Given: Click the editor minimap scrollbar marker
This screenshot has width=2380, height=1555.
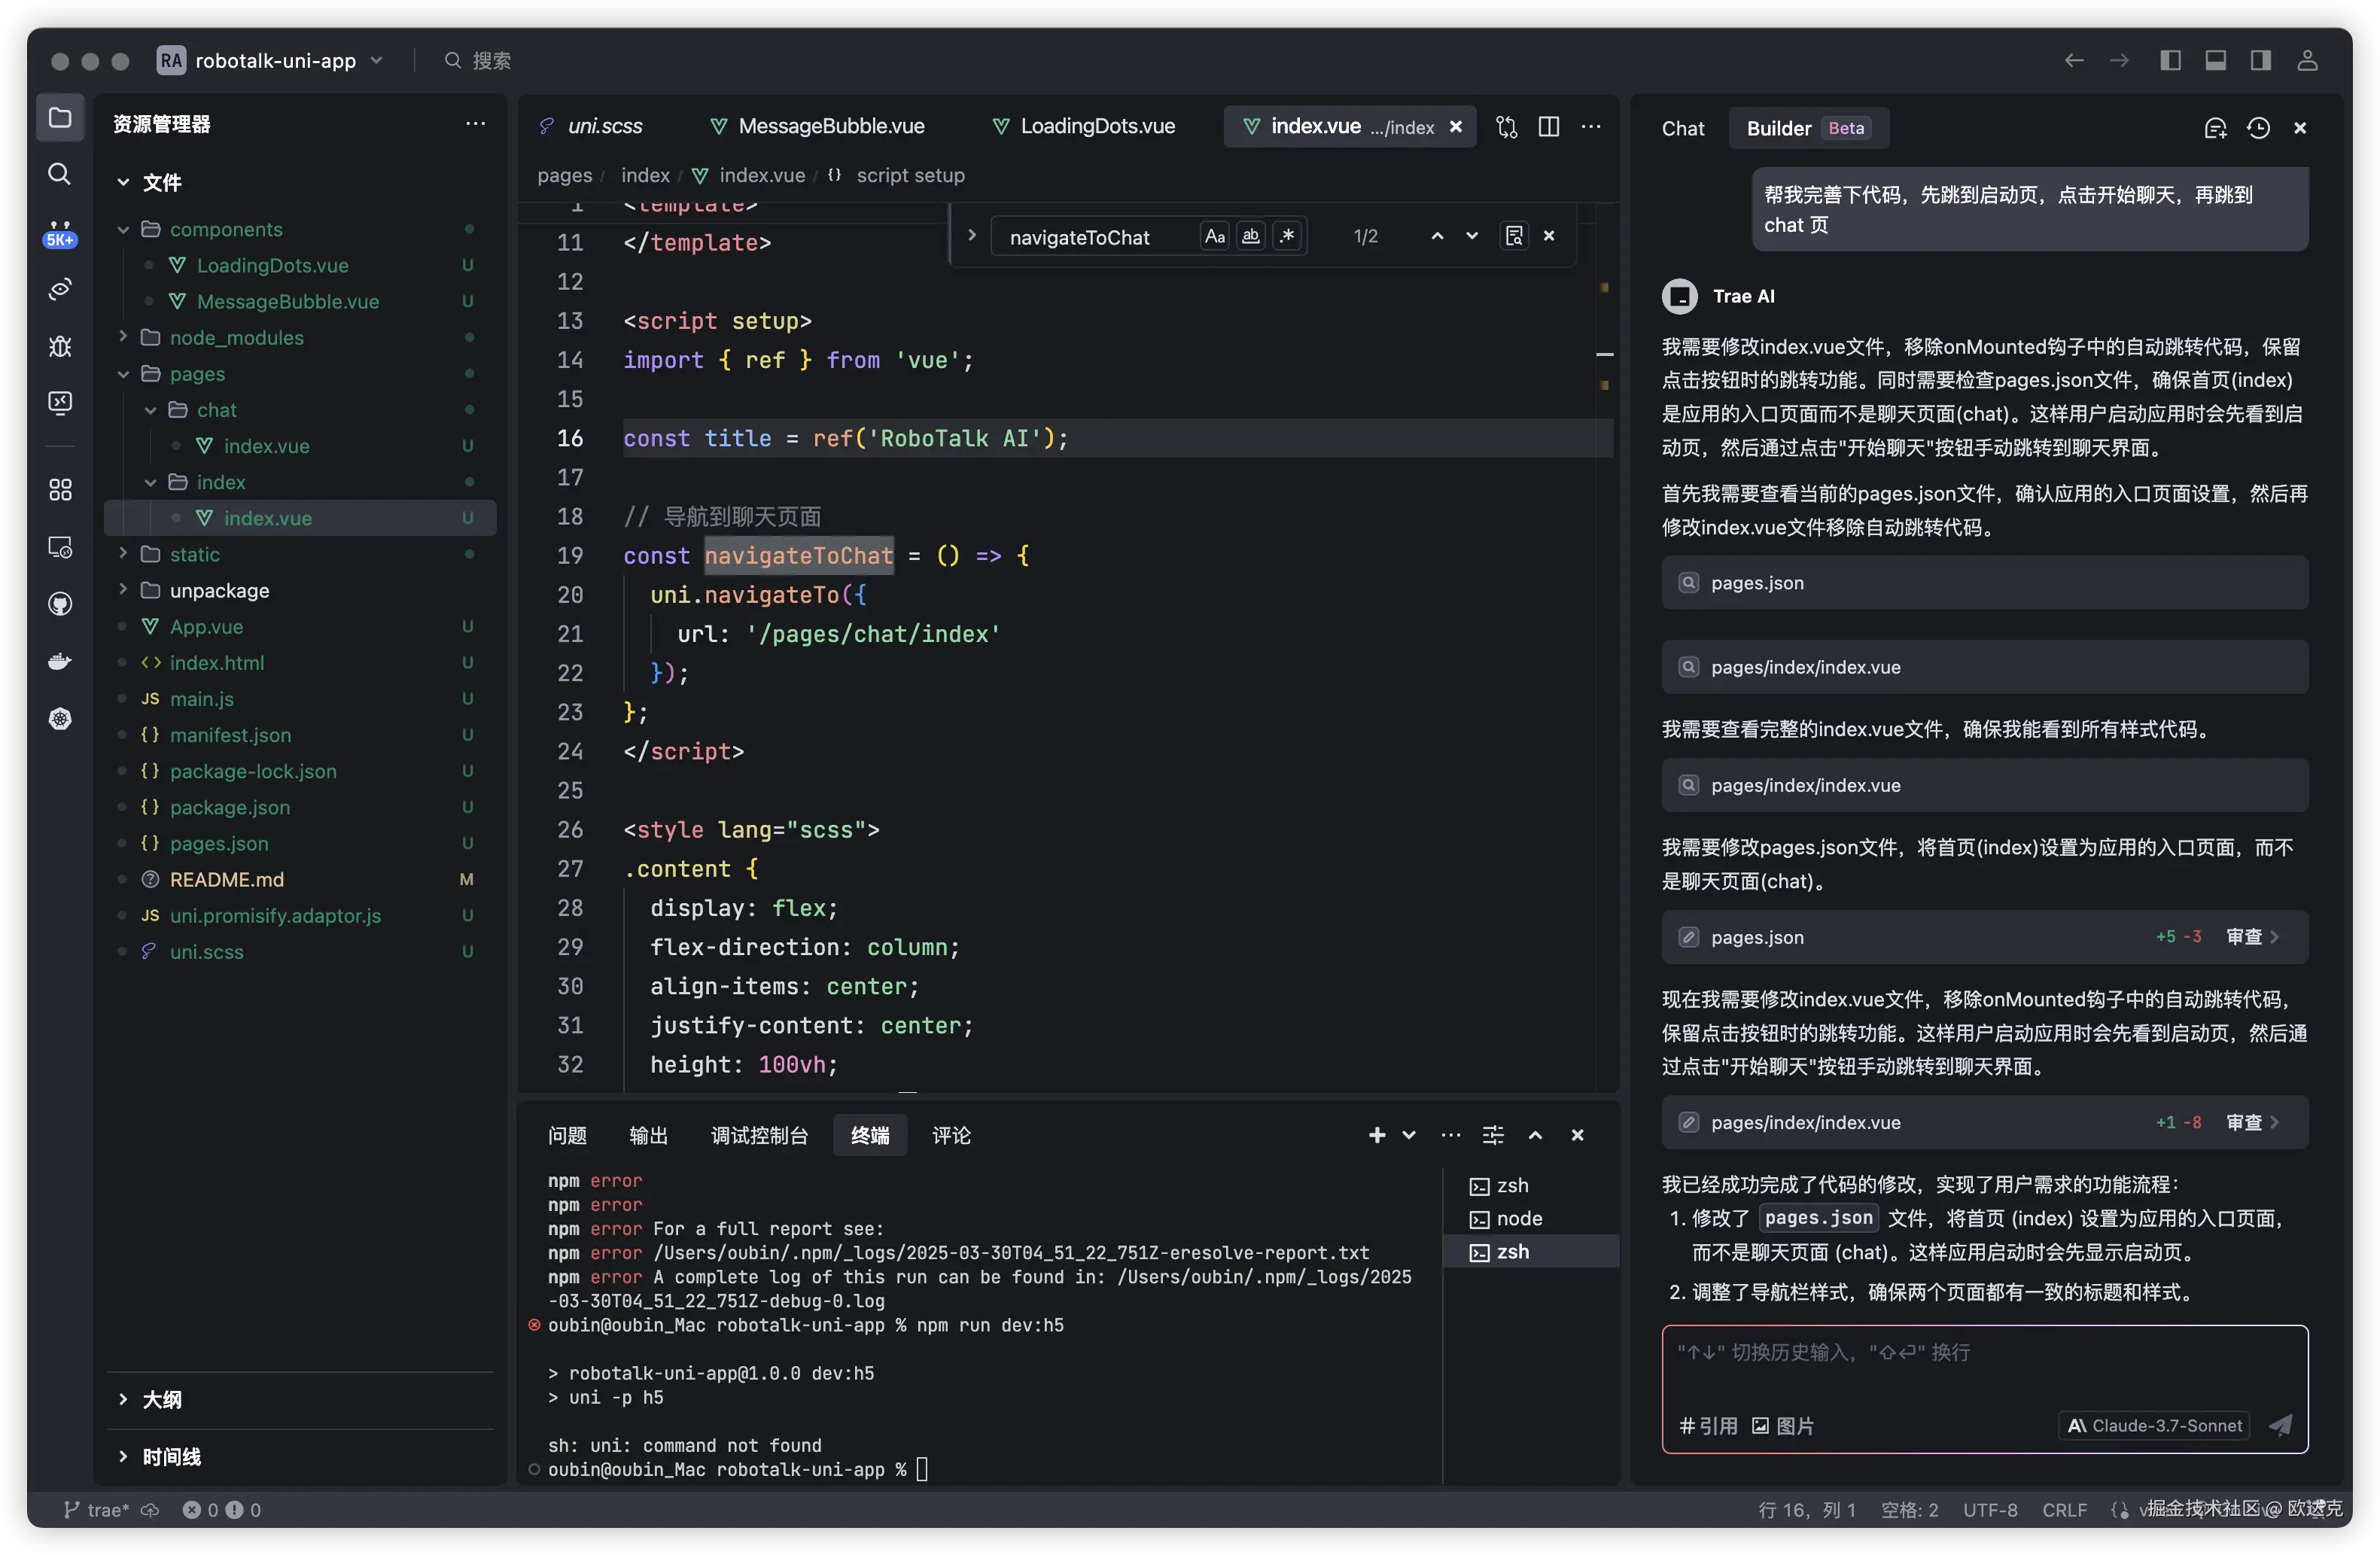Looking at the screenshot, I should (1604, 354).
